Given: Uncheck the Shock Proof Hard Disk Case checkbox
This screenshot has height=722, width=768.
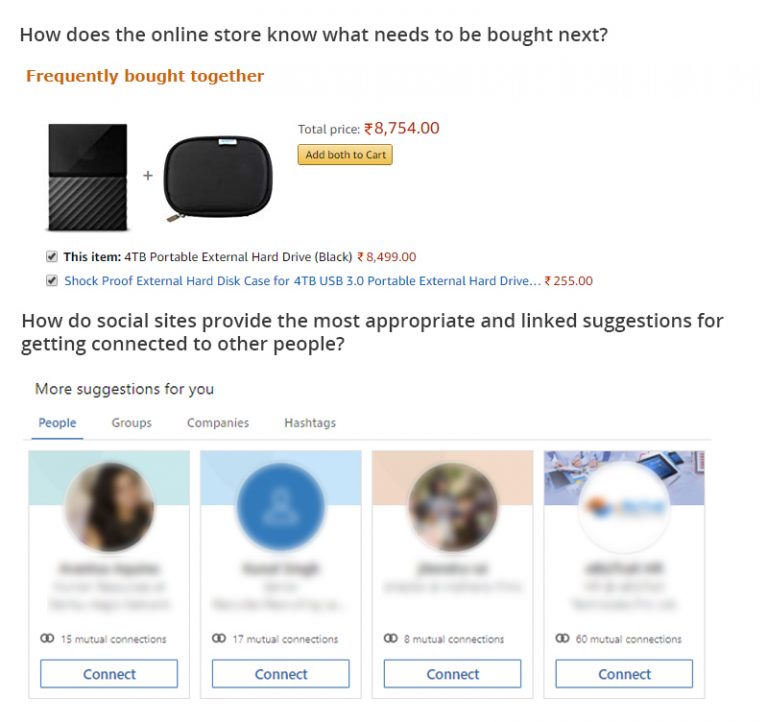Looking at the screenshot, I should coord(52,281).
